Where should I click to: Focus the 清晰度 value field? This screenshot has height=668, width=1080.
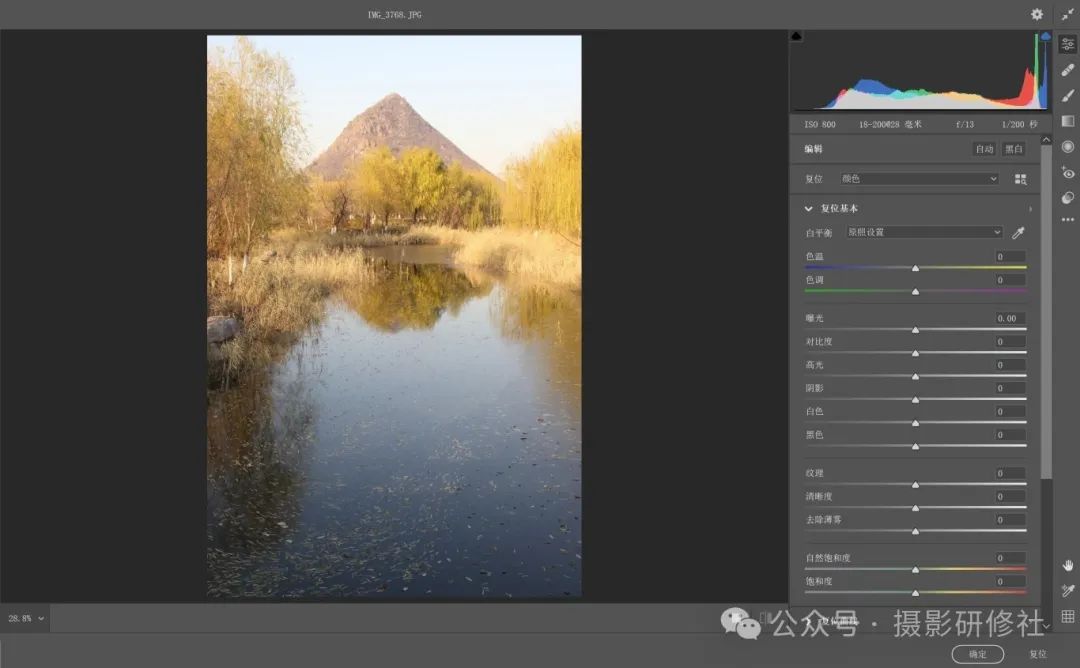(x=1010, y=497)
